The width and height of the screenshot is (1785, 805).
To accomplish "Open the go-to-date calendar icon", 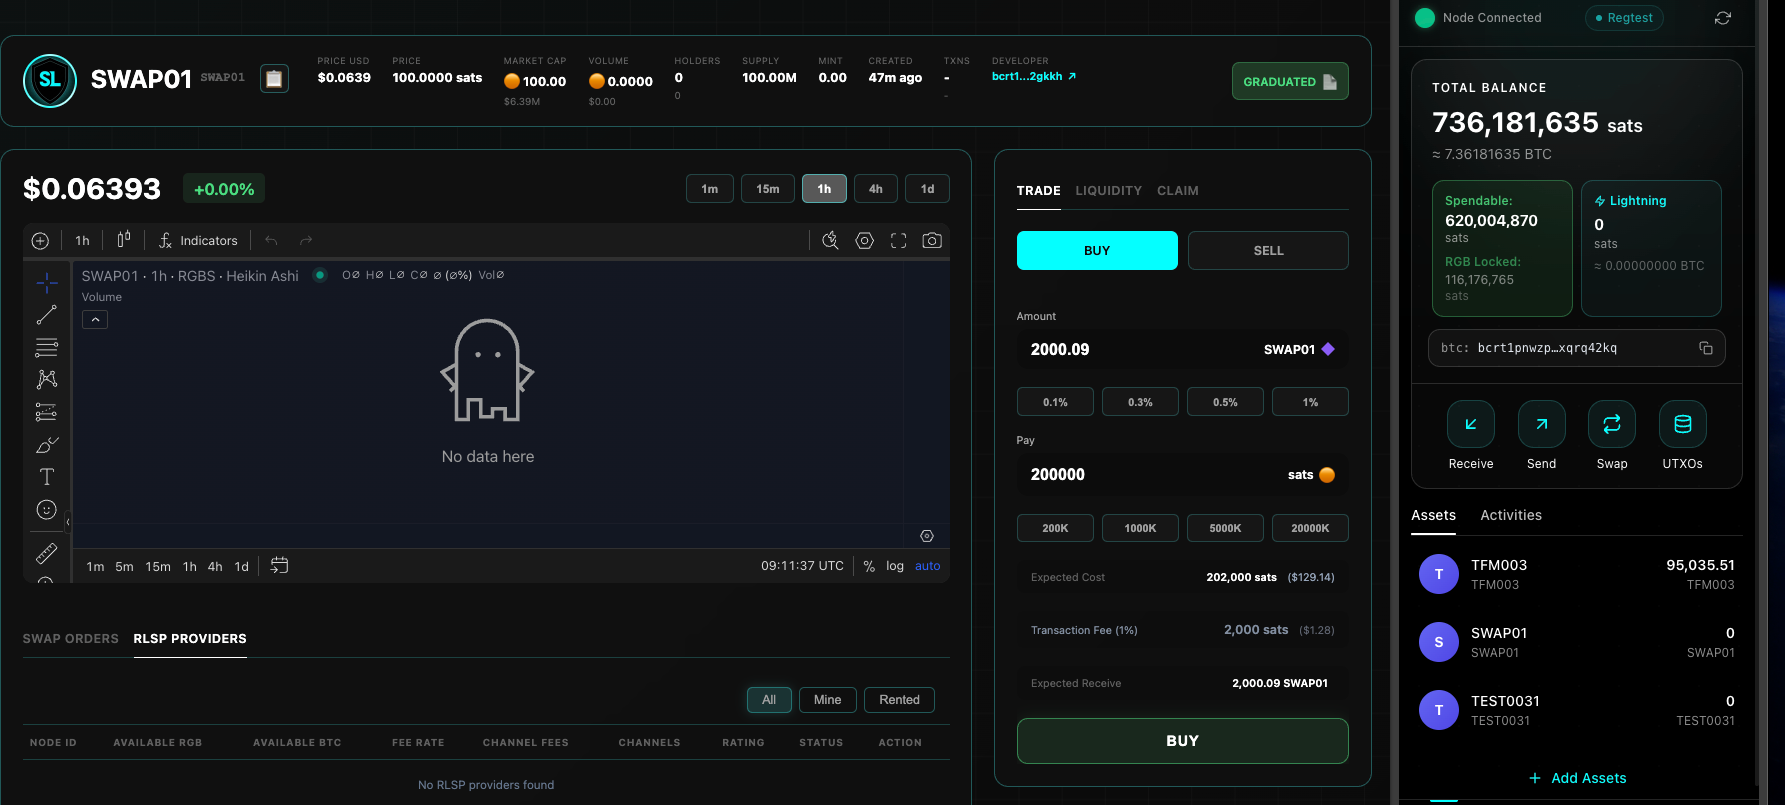I will tap(279, 565).
